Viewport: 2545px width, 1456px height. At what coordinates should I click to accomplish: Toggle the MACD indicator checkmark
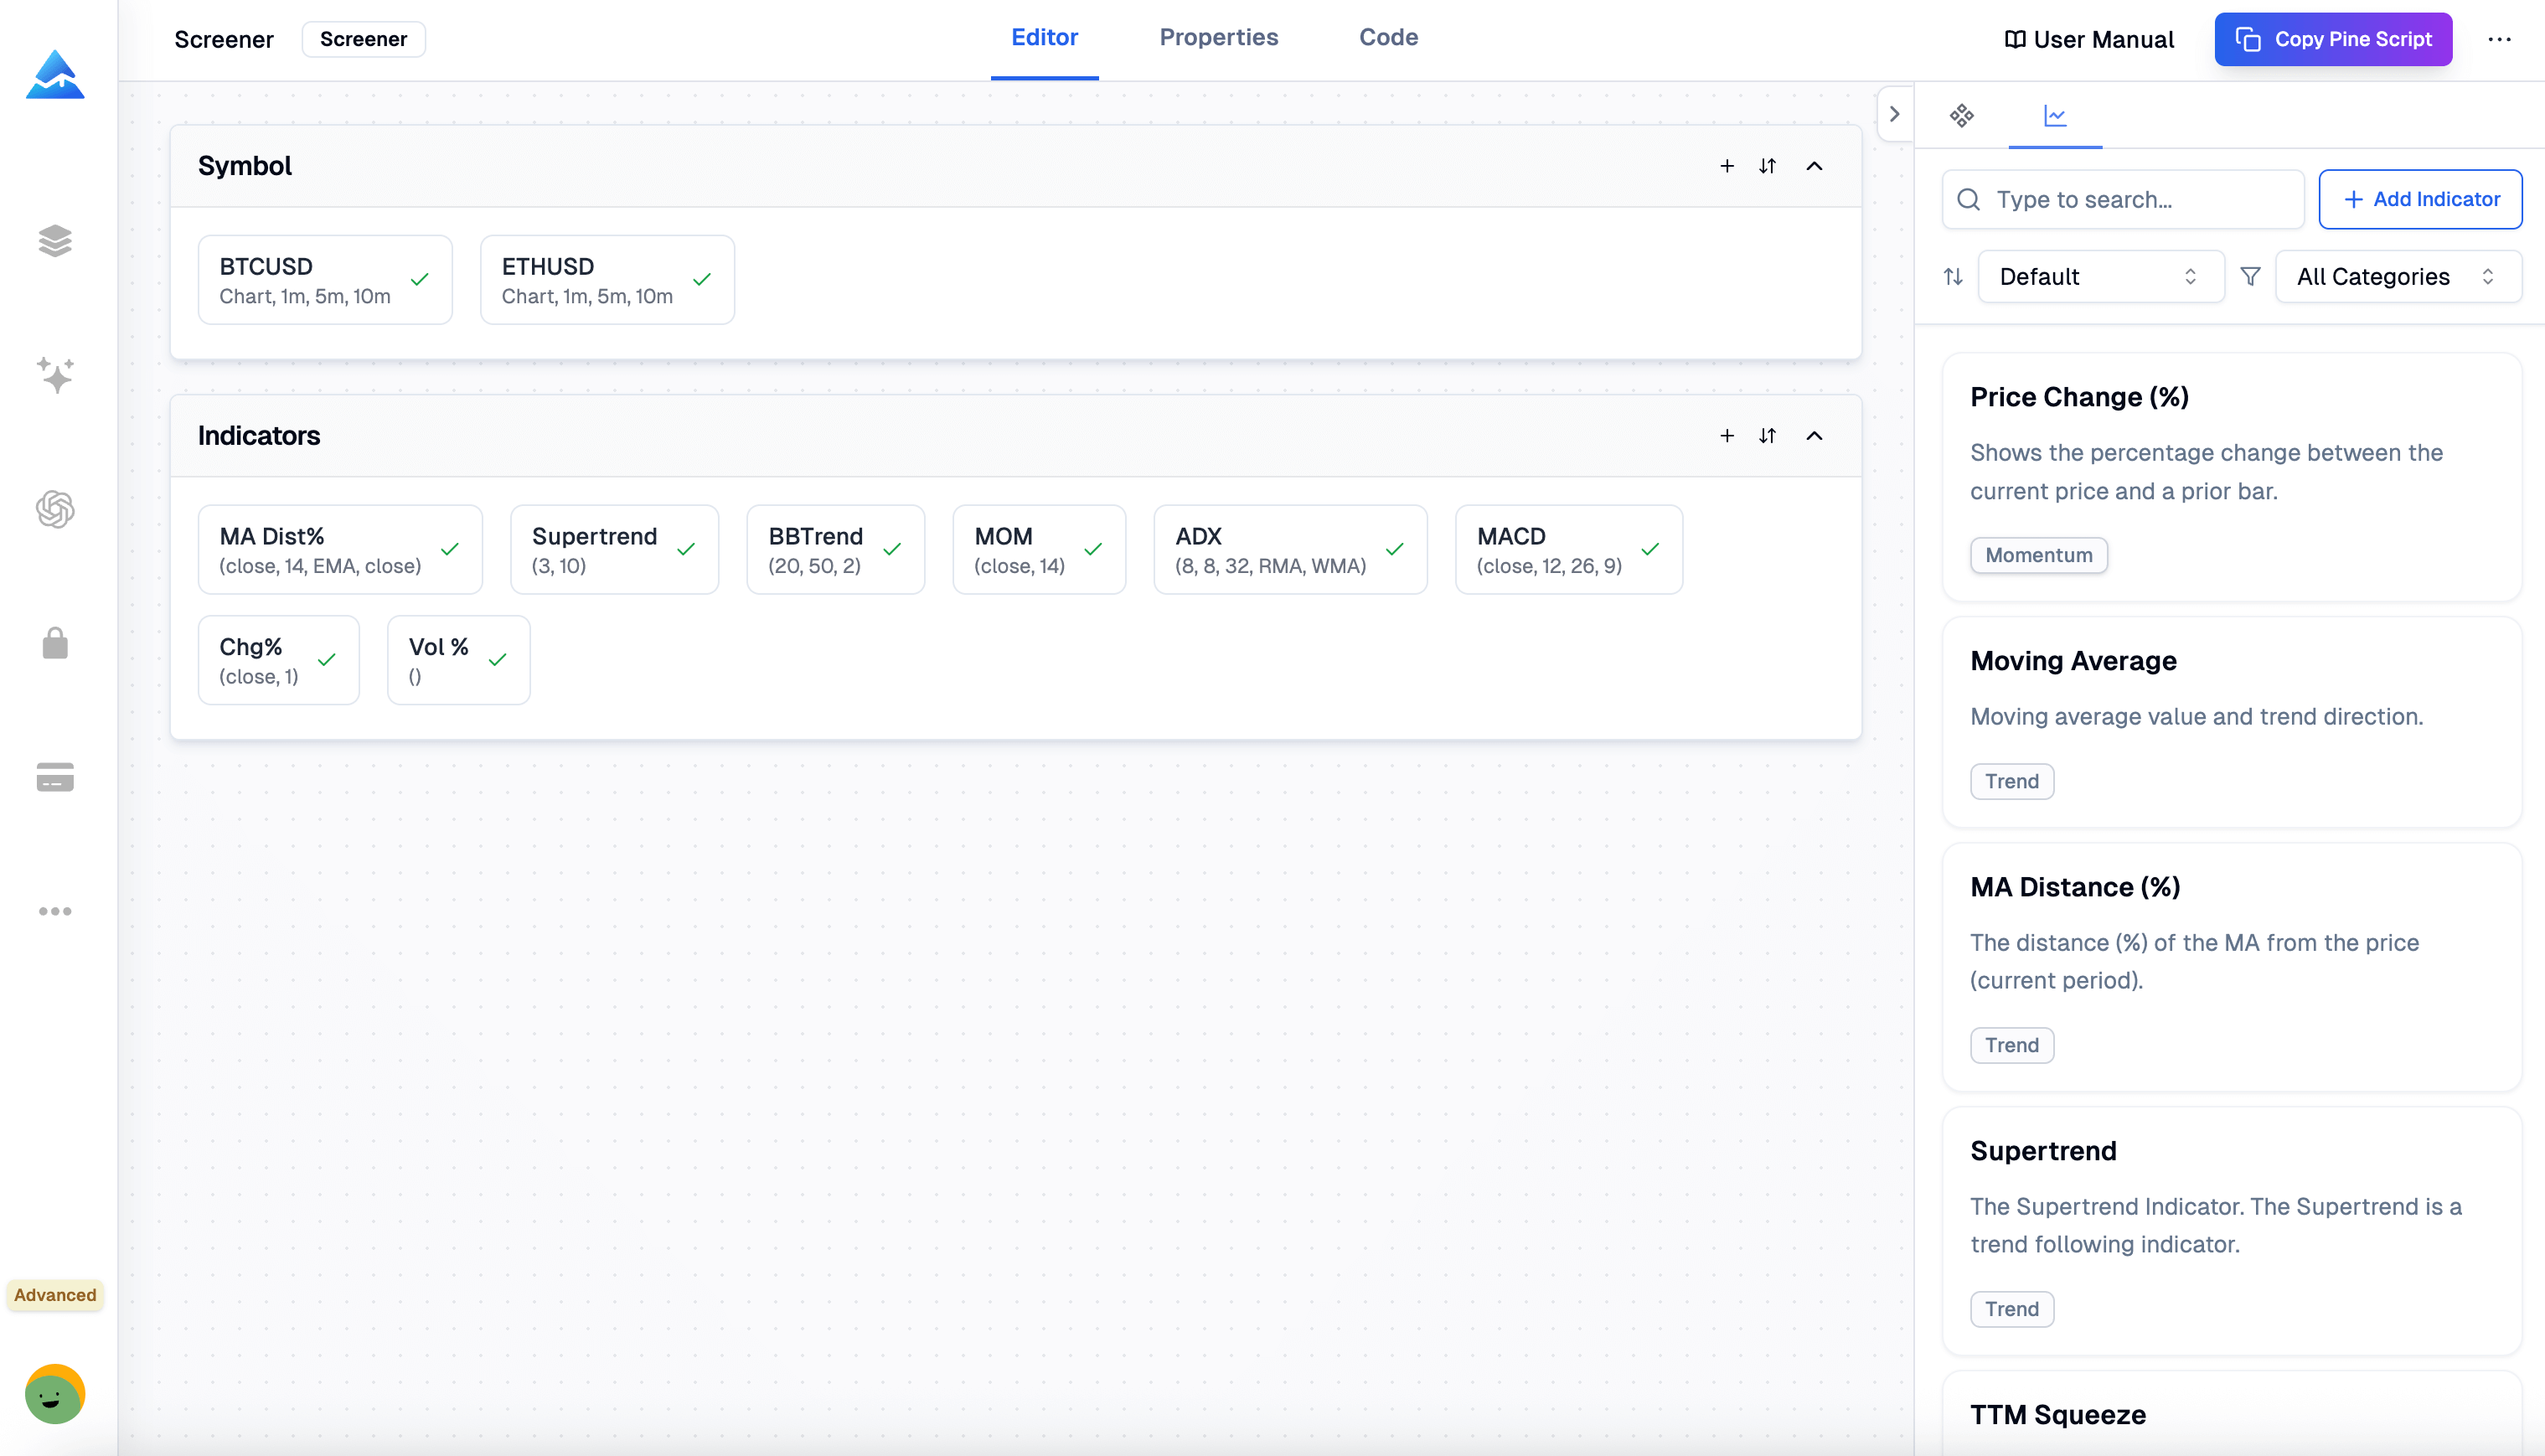pyautogui.click(x=1650, y=550)
